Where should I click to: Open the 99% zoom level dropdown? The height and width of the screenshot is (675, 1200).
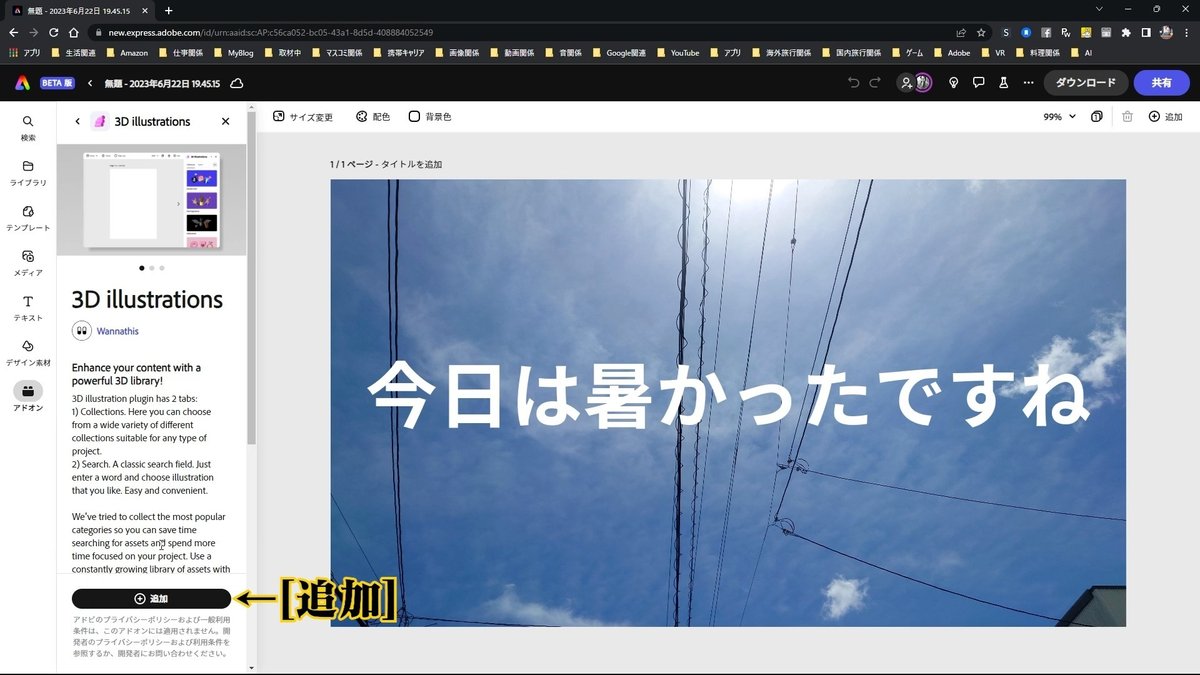pos(1059,116)
